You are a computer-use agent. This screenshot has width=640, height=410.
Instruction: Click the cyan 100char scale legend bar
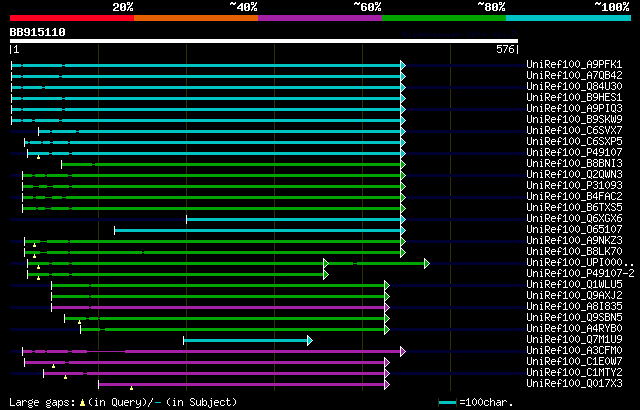tap(447, 403)
